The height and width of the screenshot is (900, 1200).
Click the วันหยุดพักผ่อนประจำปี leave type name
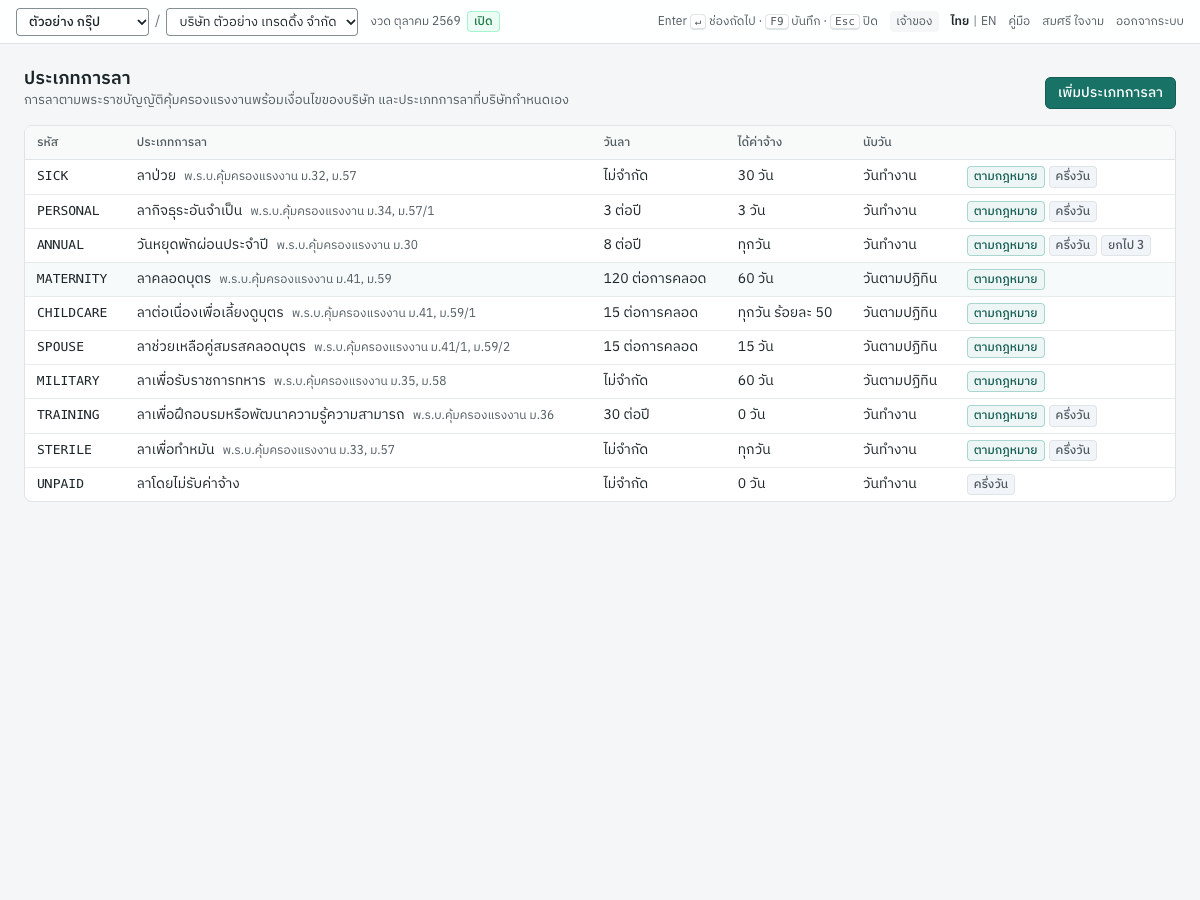click(x=203, y=245)
